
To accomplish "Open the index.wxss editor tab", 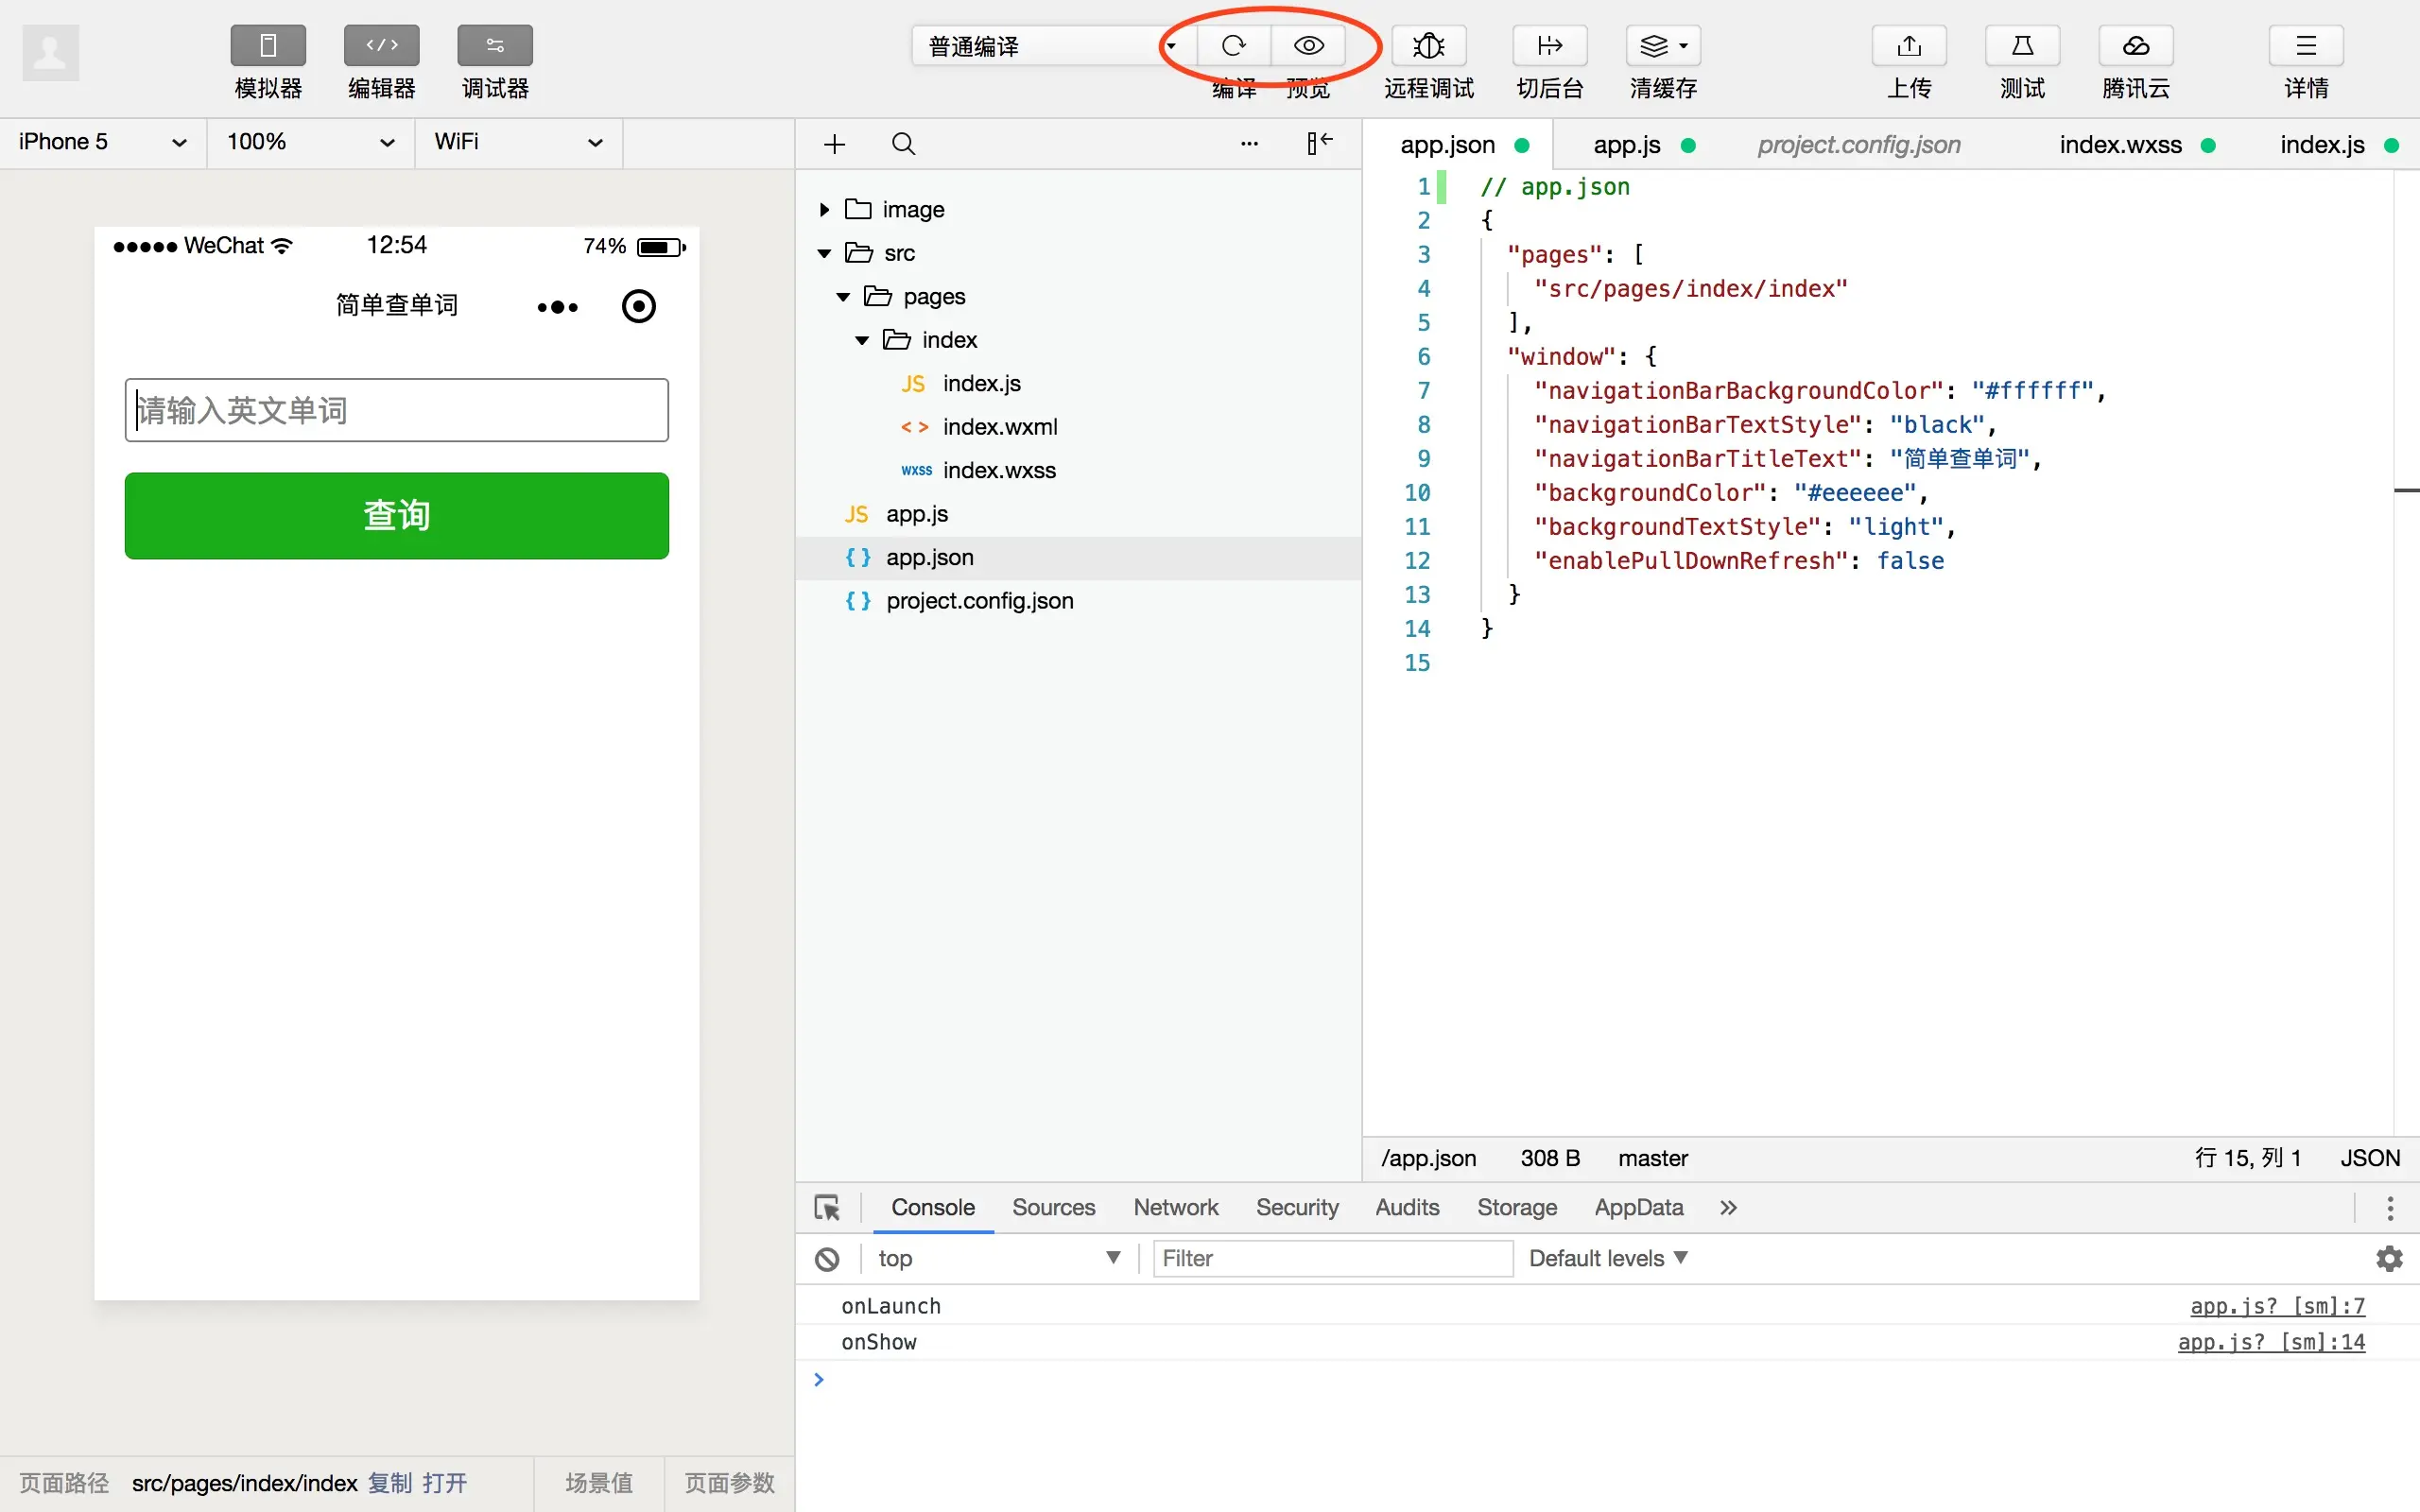I will (x=2120, y=145).
